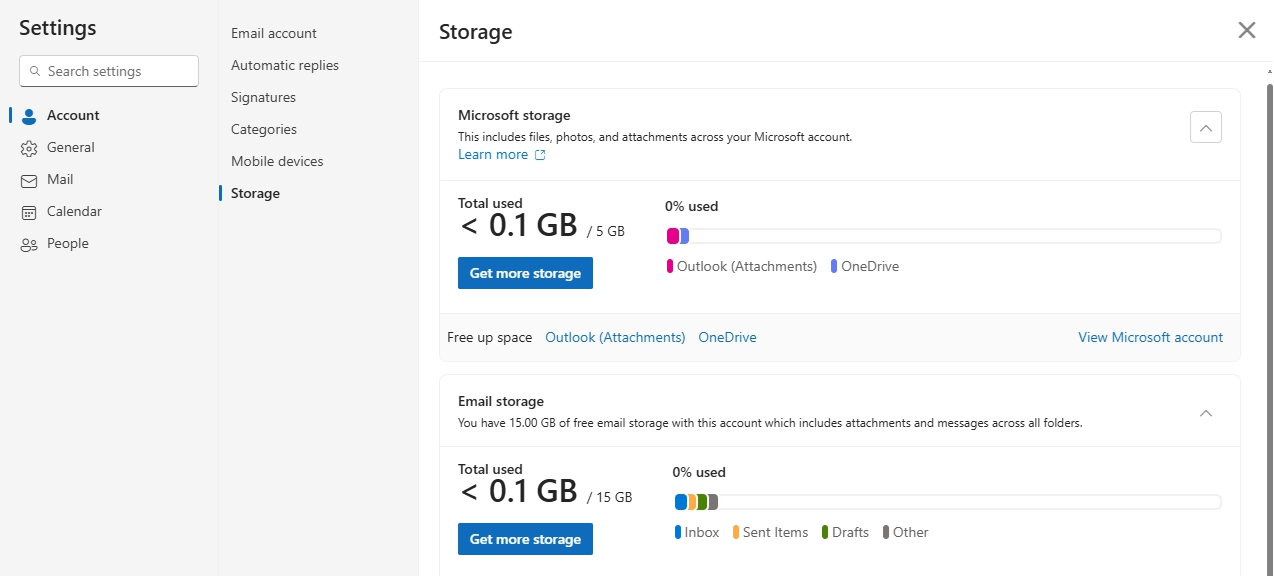Click the Microsoft storage usage bar

[x=942, y=236]
